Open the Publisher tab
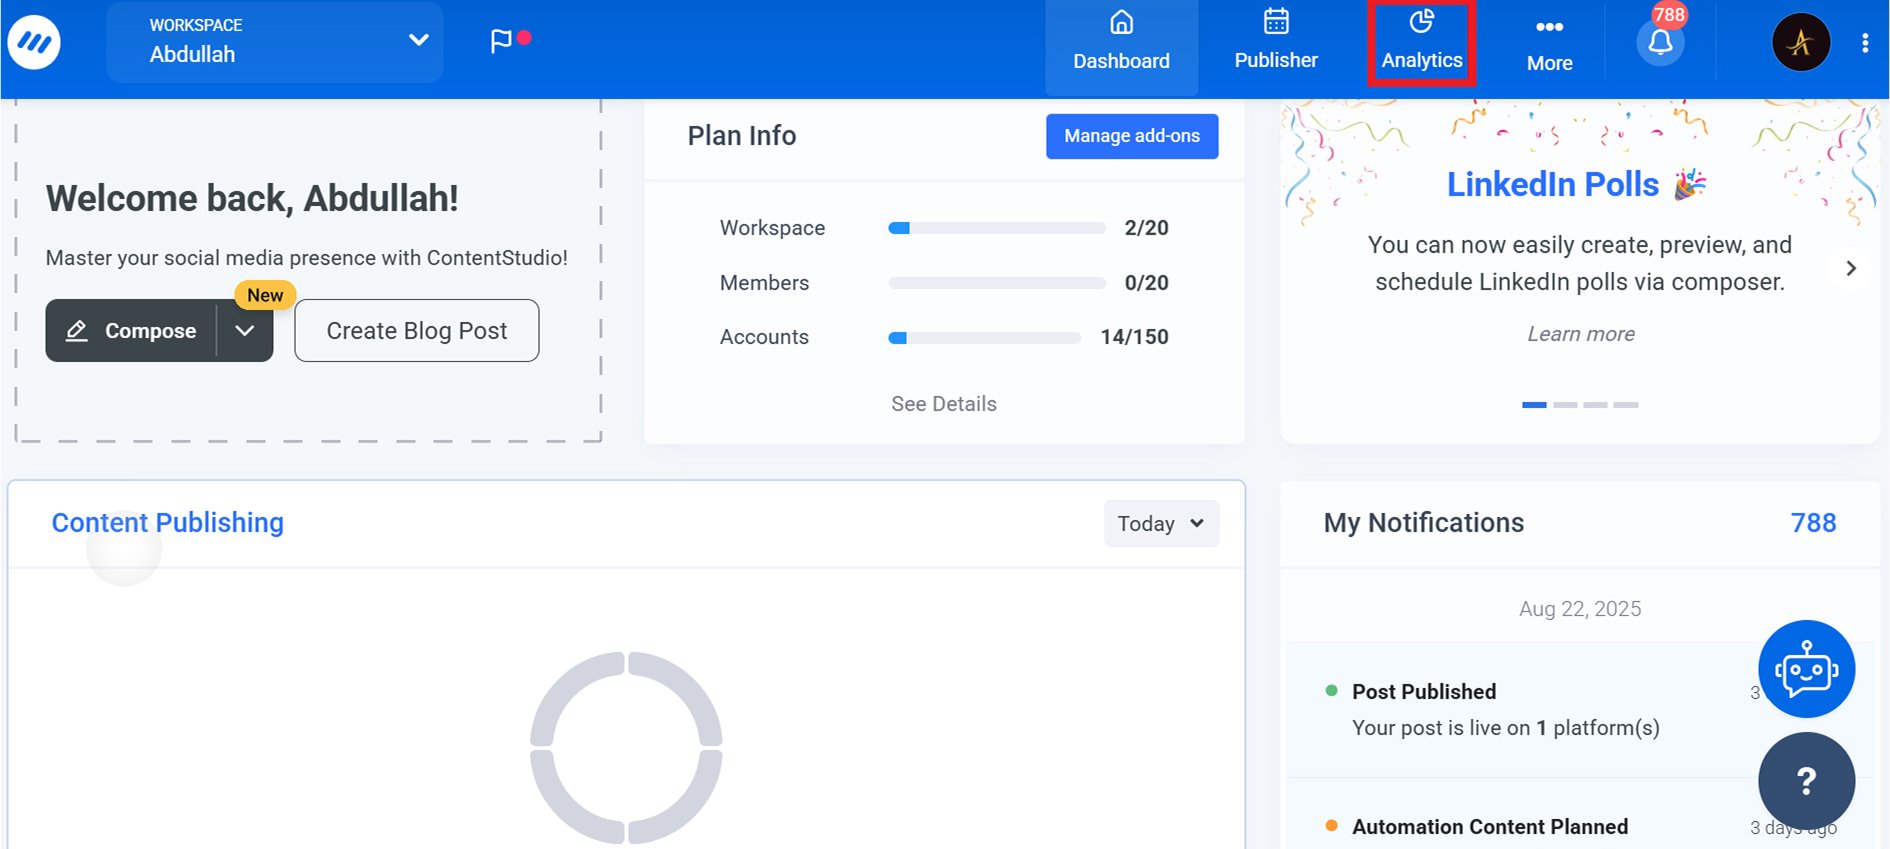This screenshot has height=849, width=1890. (x=1276, y=42)
